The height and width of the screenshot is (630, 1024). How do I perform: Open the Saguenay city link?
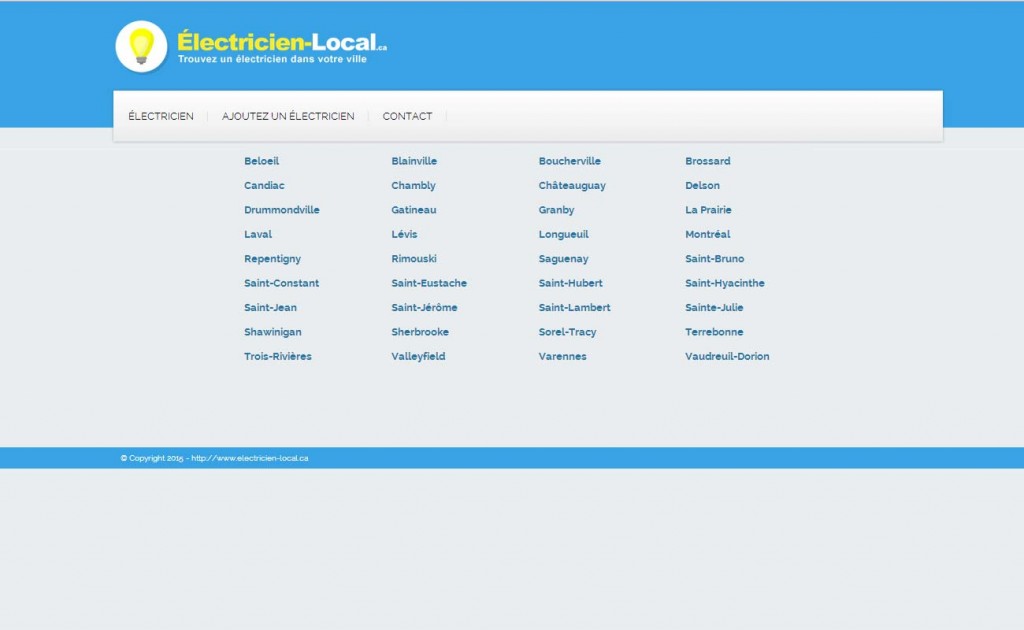point(563,259)
